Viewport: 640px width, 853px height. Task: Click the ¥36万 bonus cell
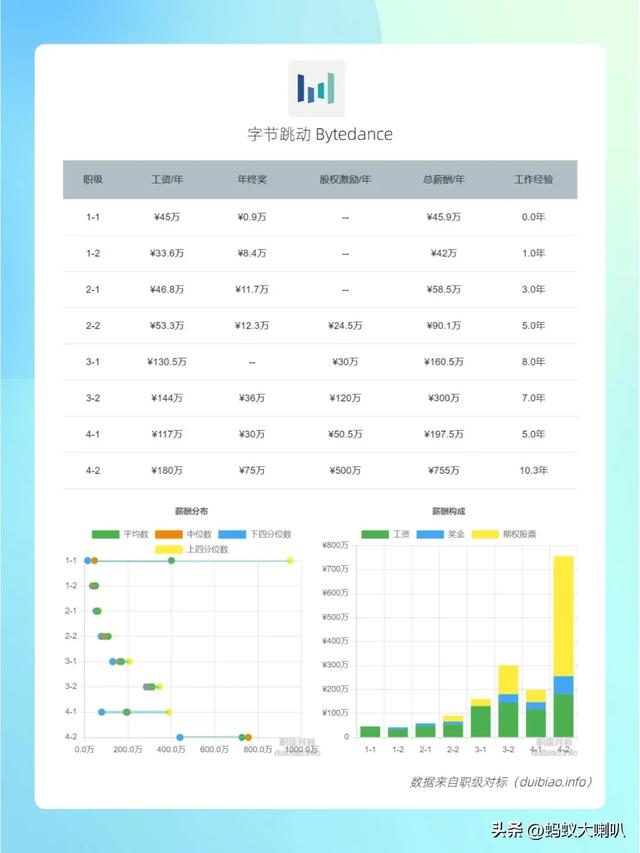pos(252,398)
